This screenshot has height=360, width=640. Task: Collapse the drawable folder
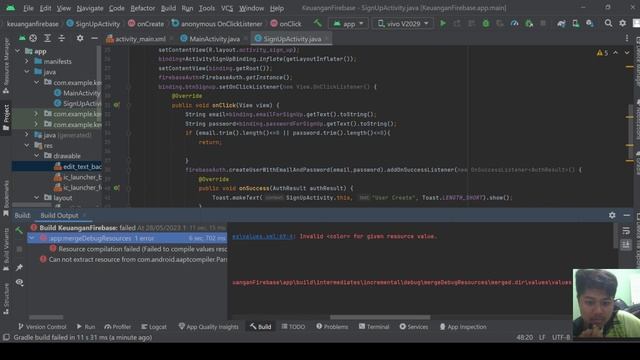(37, 156)
